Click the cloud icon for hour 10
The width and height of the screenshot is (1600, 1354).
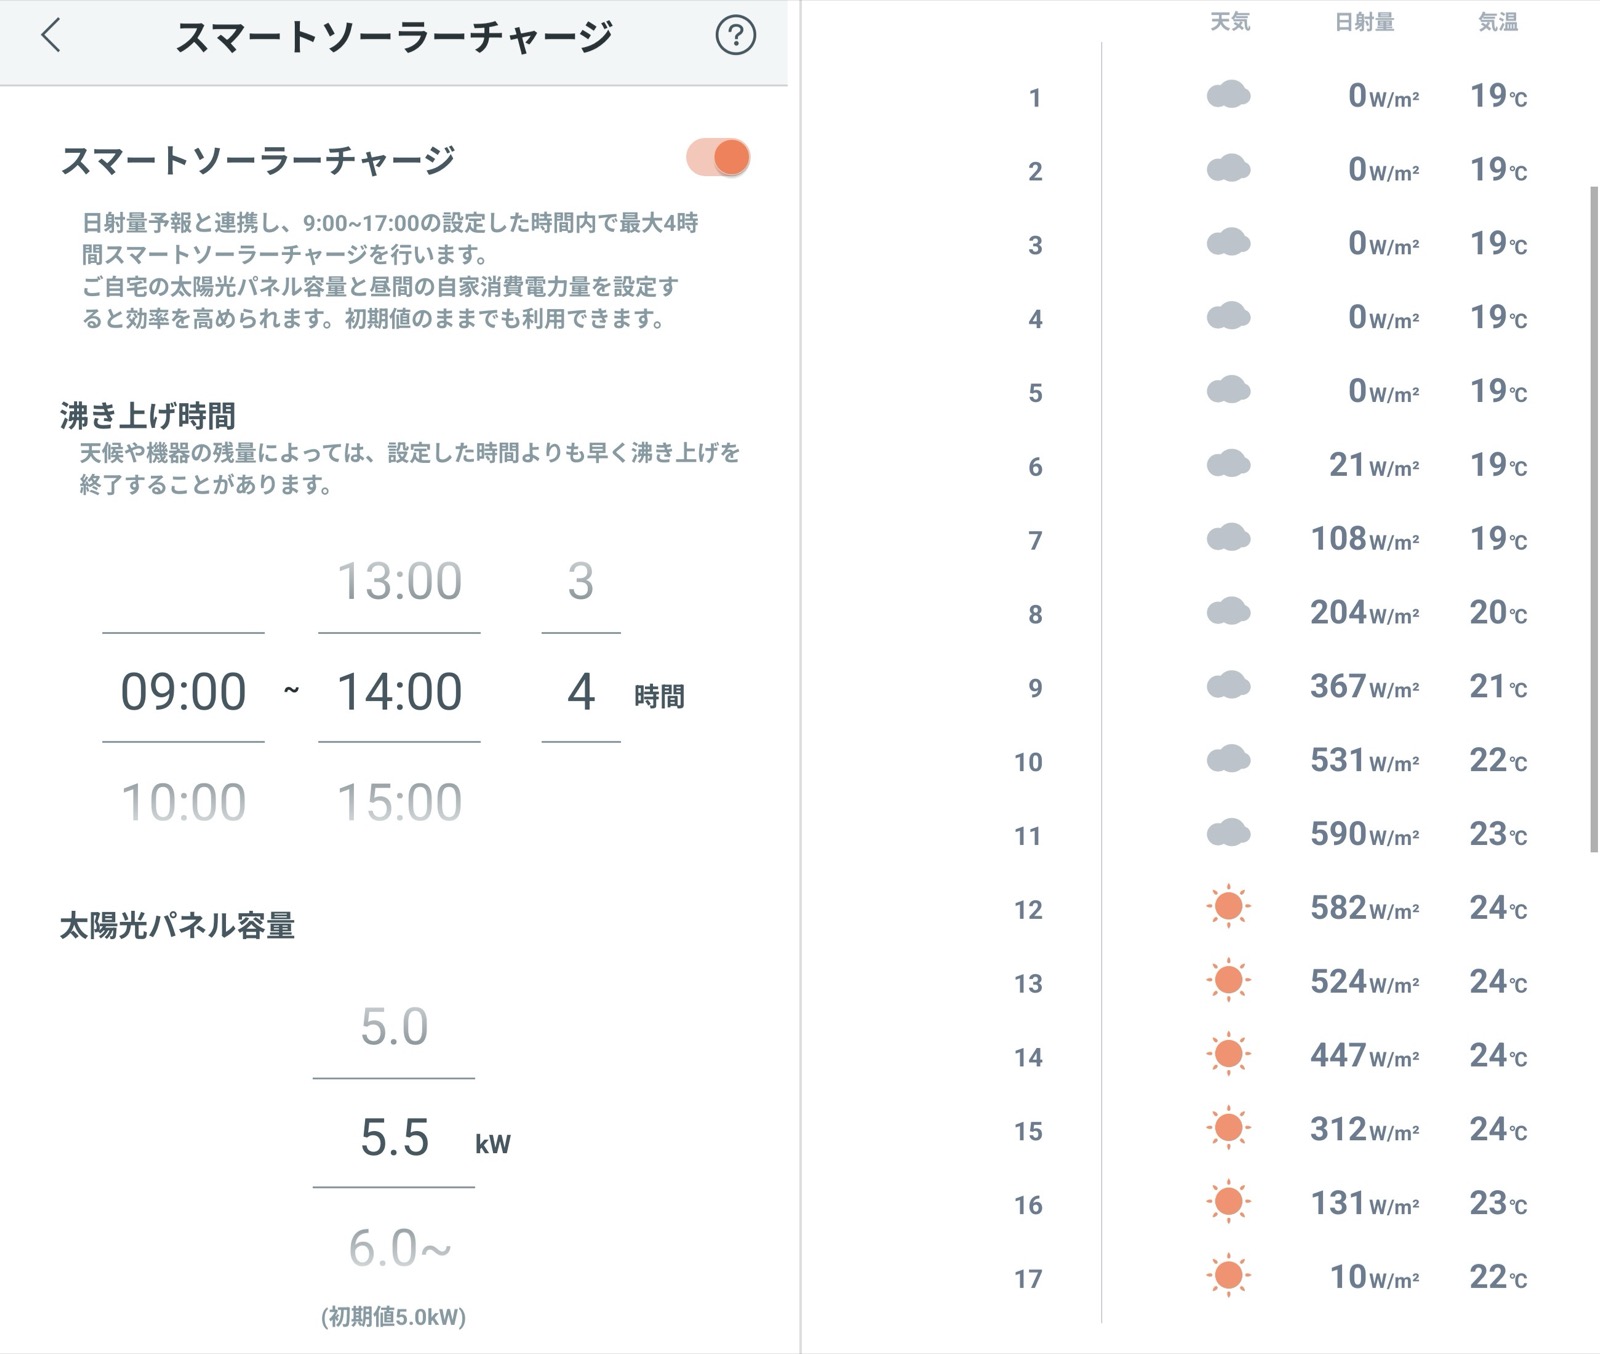[x=1229, y=759]
